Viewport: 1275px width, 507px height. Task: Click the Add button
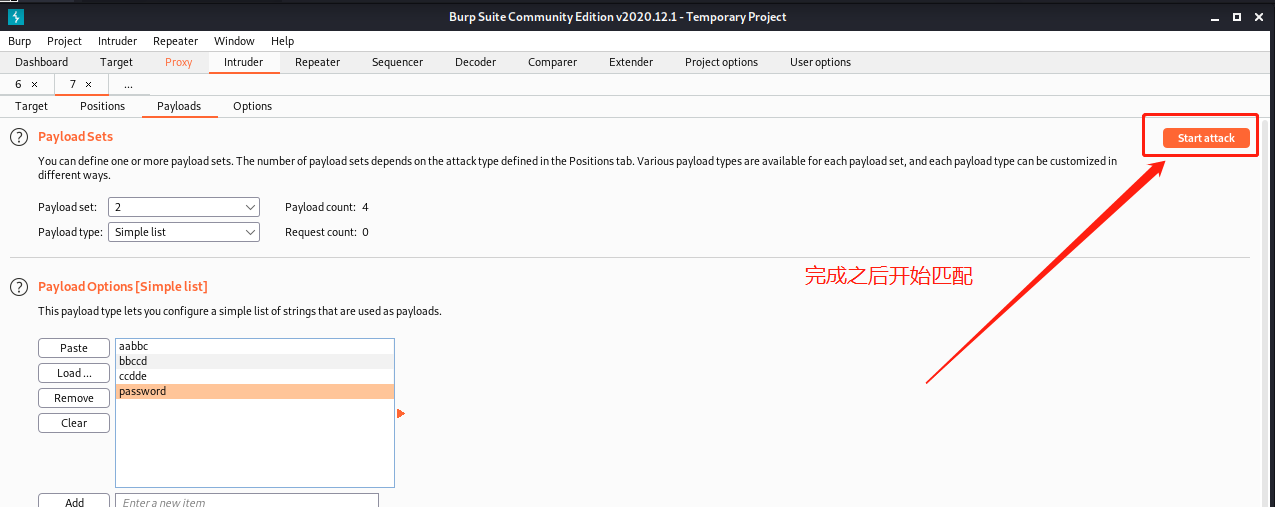[74, 502]
